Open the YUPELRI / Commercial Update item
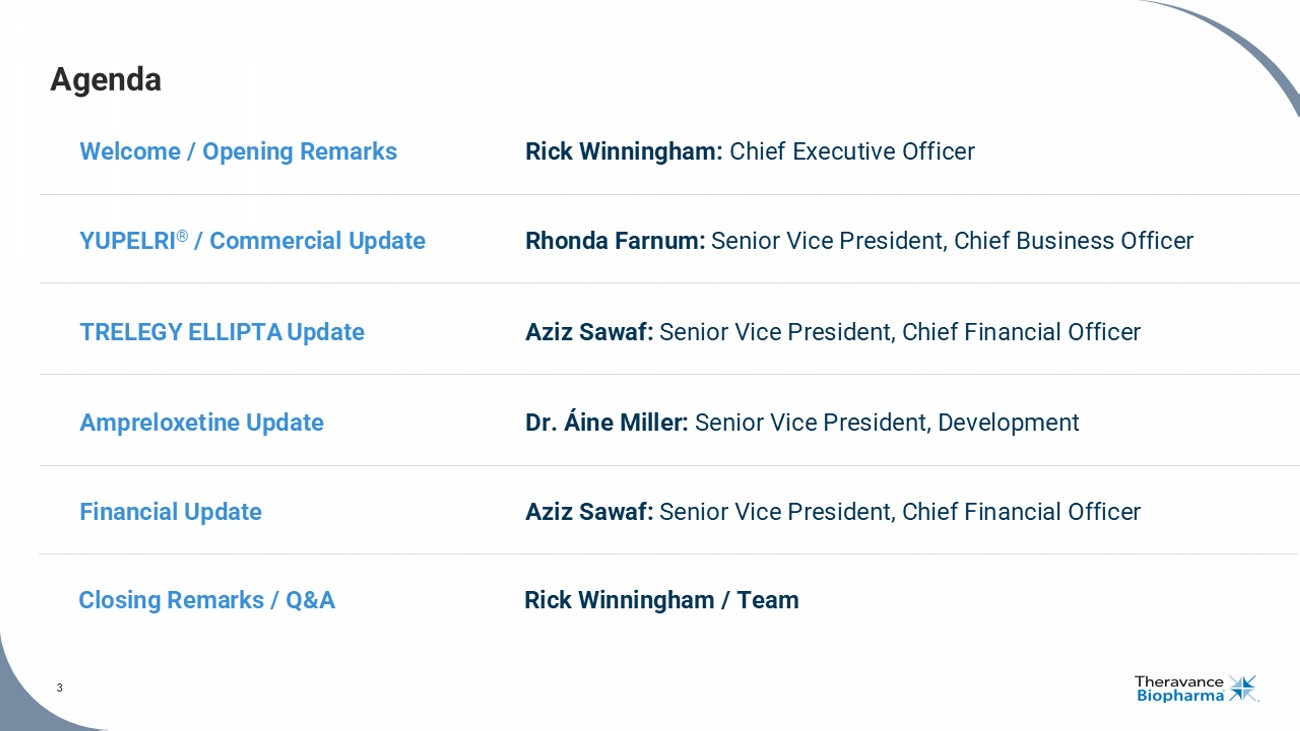Image resolution: width=1300 pixels, height=731 pixels. point(252,242)
